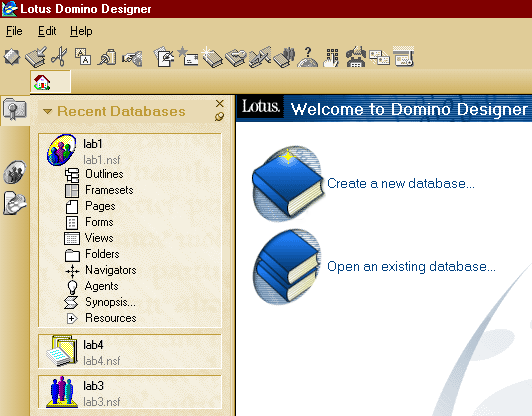This screenshot has height=416, width=532.
Task: Click 'Create a new database...' link
Action: tap(401, 184)
